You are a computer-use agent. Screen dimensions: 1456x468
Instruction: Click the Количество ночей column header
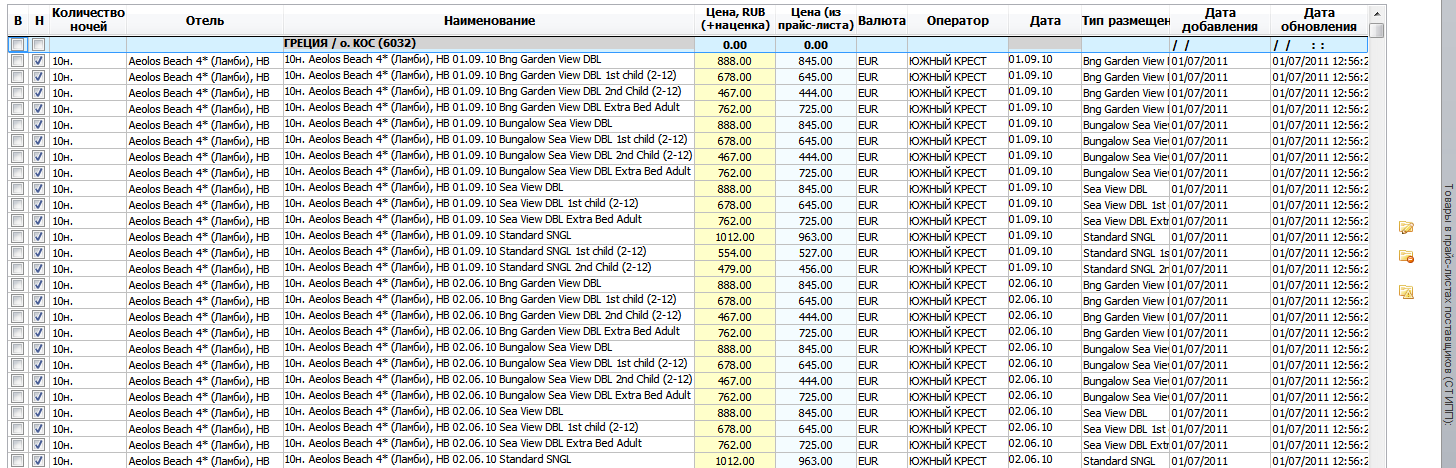tap(88, 21)
